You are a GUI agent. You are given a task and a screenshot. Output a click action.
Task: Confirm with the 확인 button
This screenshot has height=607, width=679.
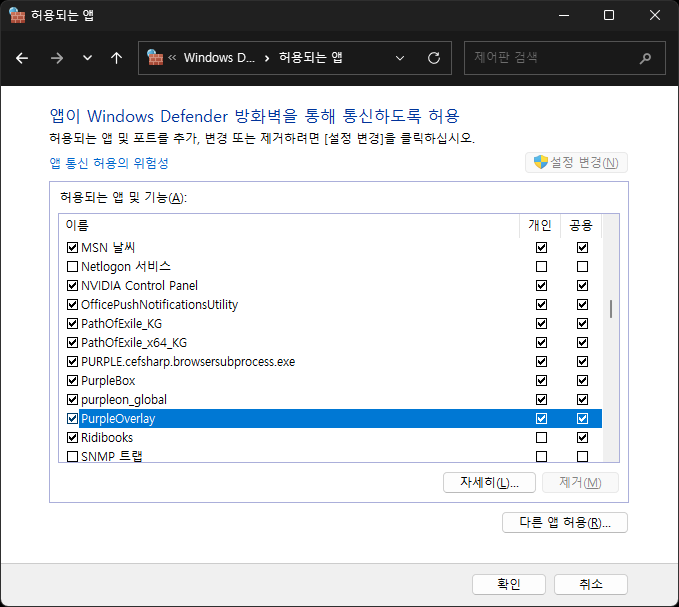point(509,584)
